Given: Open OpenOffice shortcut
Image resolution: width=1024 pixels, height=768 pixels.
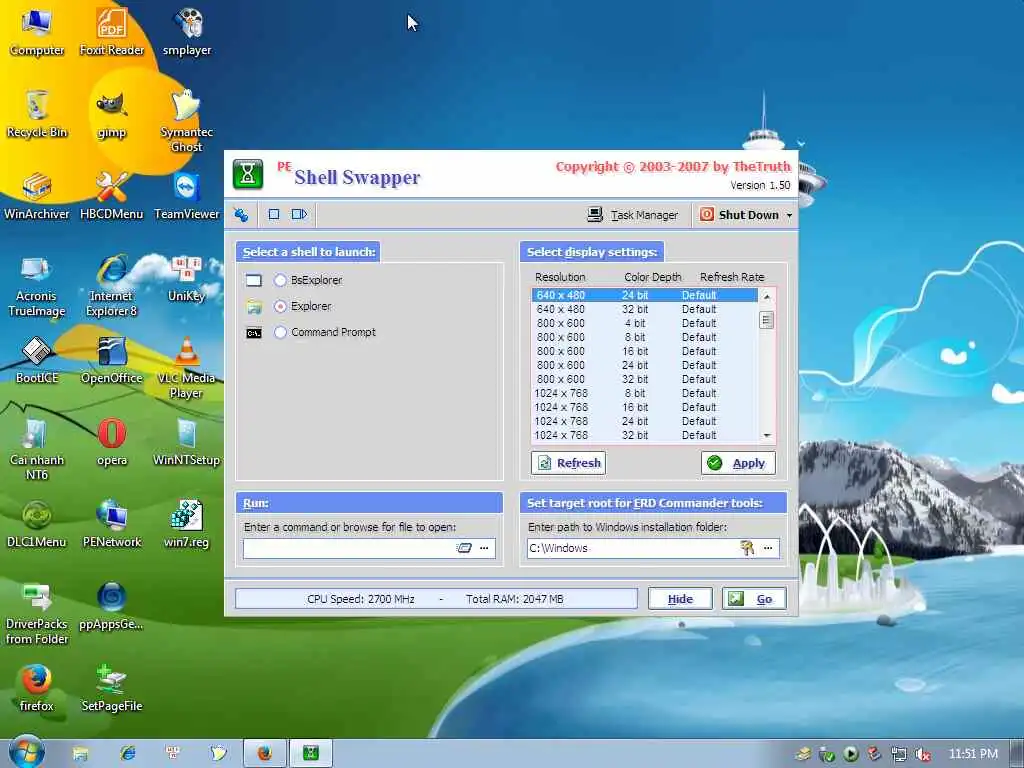Looking at the screenshot, I should [x=112, y=360].
